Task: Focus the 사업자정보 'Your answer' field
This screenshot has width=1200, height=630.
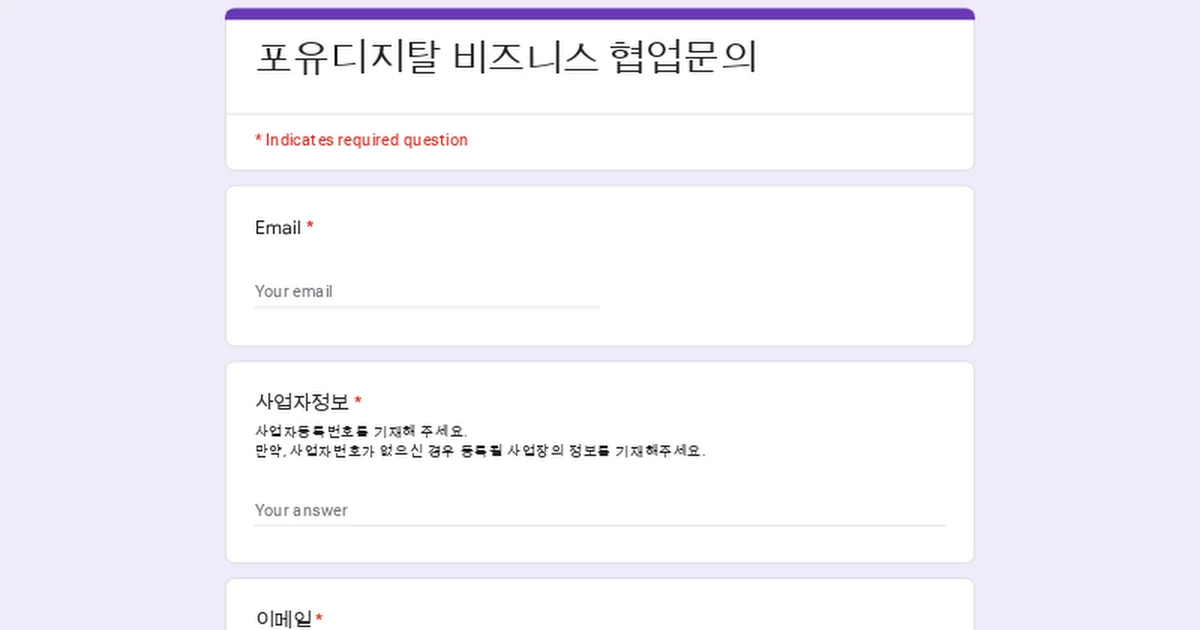Action: tap(600, 510)
